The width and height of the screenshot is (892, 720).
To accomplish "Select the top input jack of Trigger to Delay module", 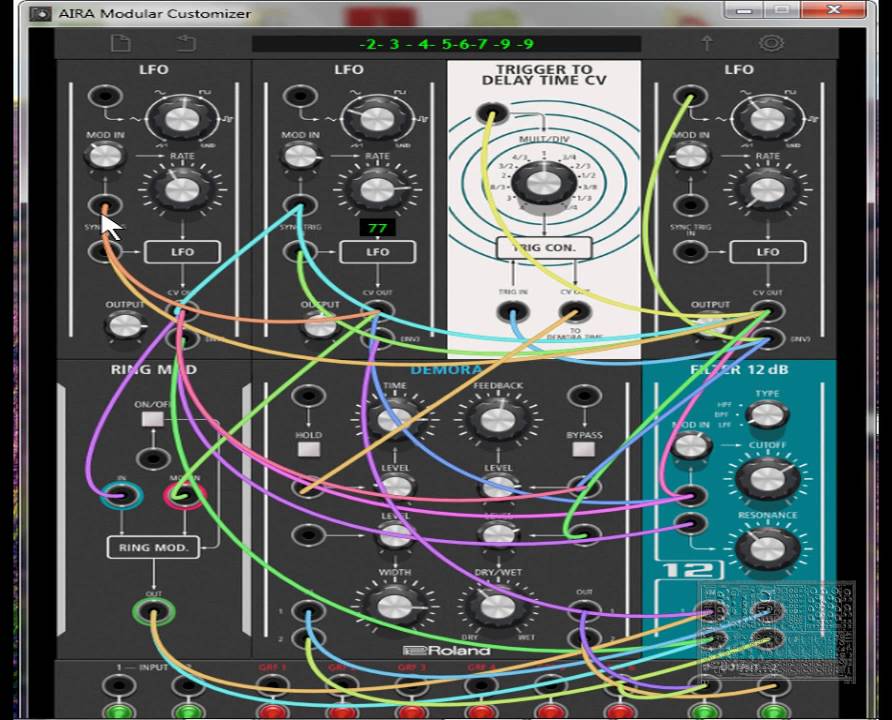I will [492, 113].
